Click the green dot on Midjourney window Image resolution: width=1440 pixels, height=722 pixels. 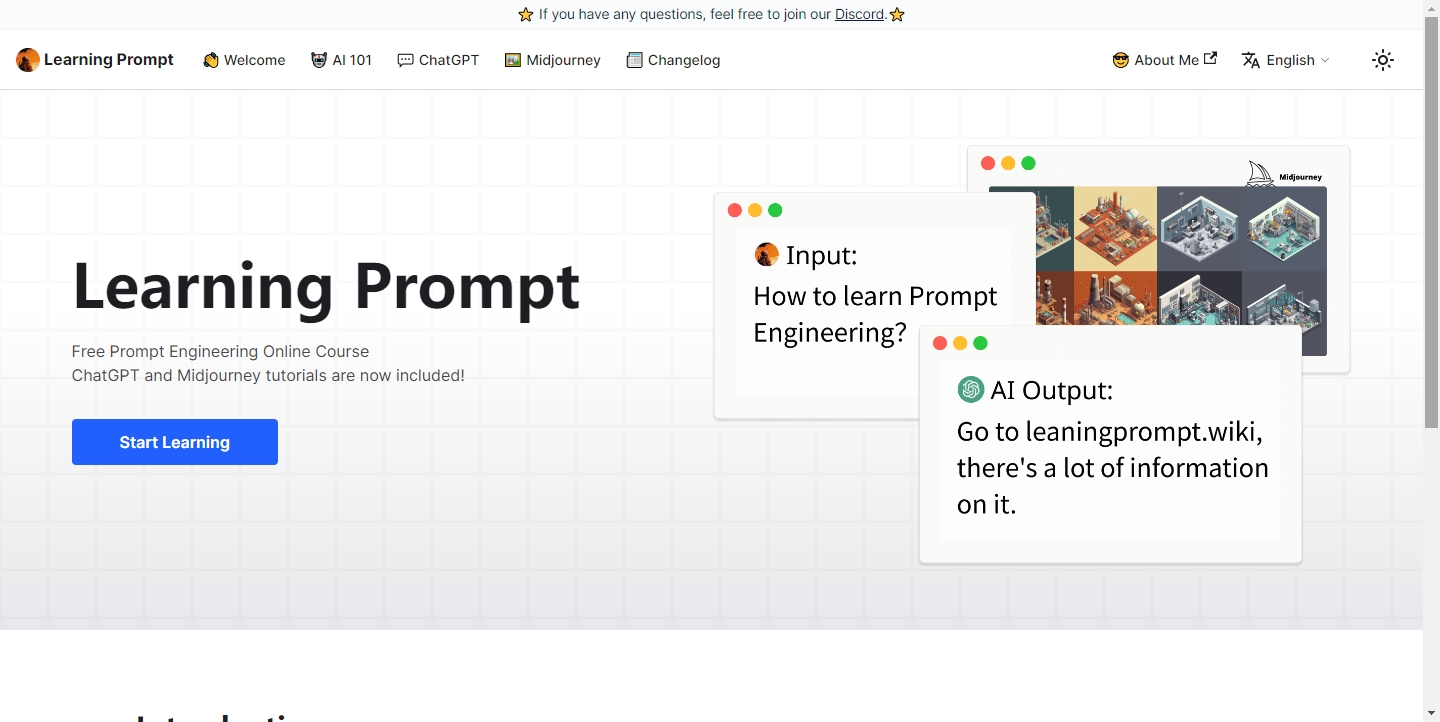click(x=1028, y=163)
